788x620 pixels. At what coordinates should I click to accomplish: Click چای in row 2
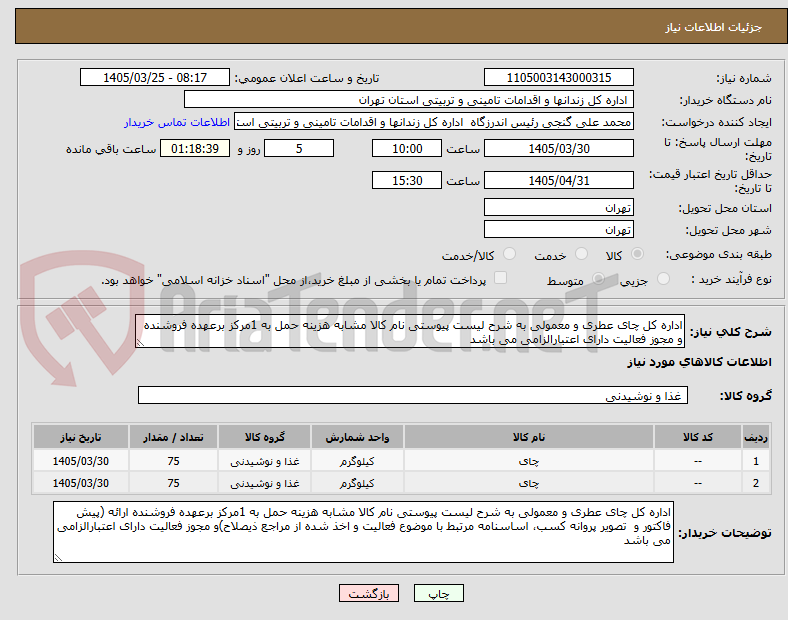[529, 483]
